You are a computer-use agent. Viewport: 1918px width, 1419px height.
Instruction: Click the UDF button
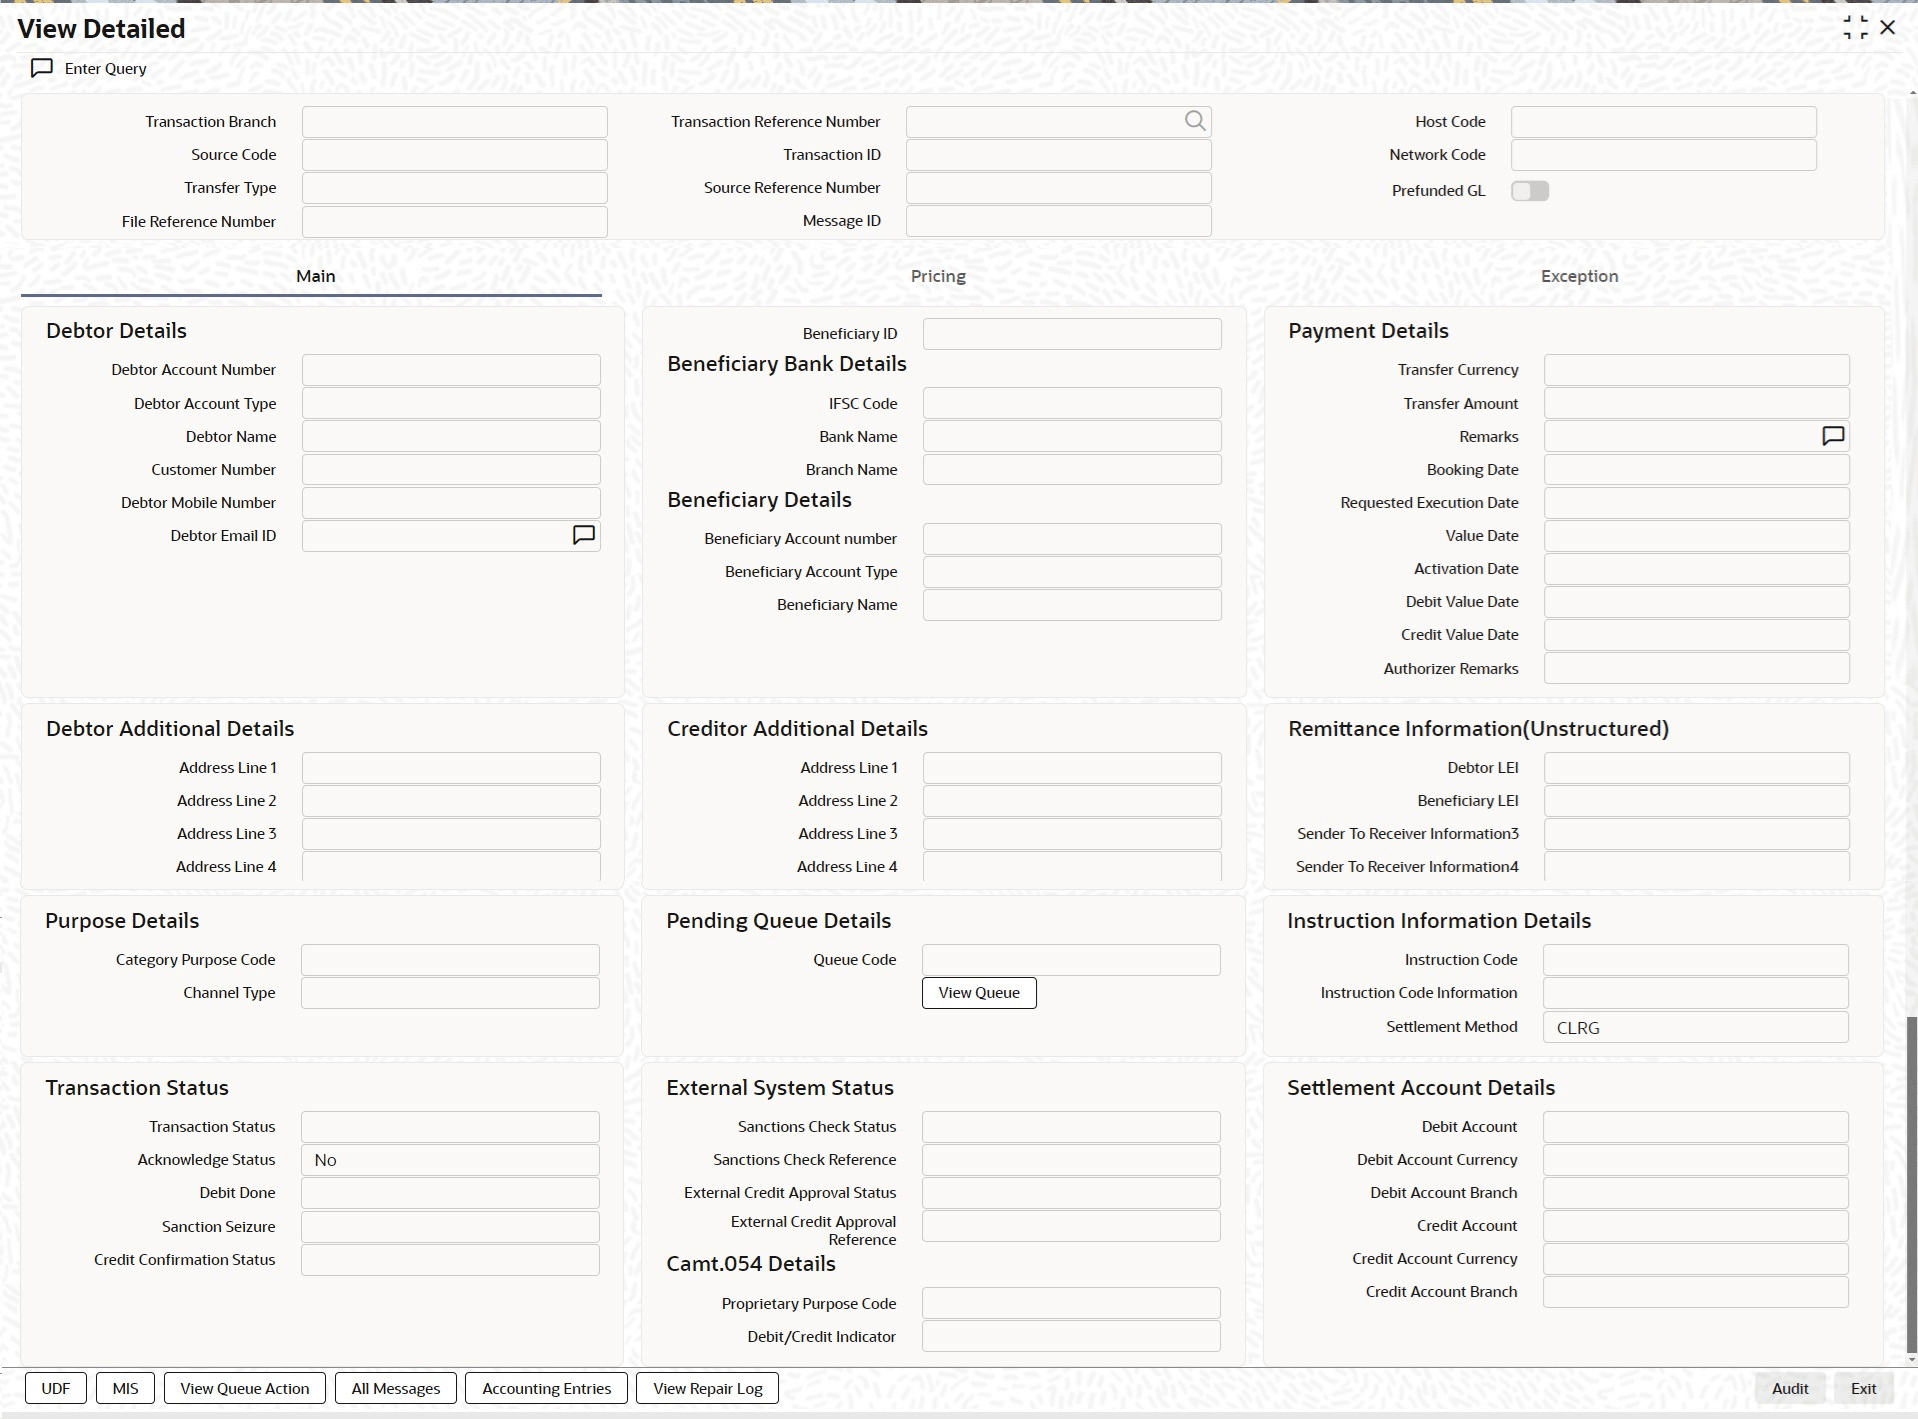click(56, 1388)
